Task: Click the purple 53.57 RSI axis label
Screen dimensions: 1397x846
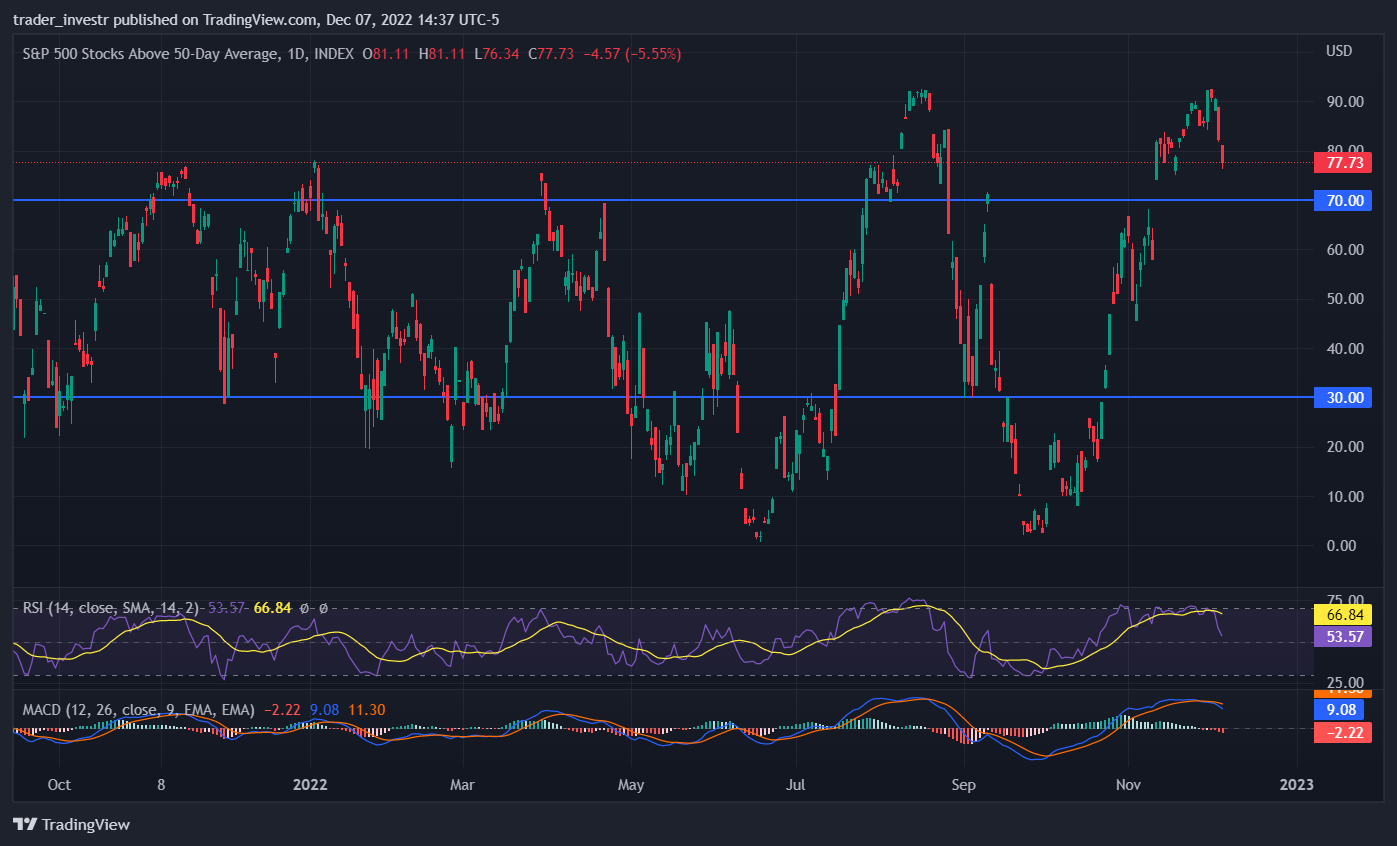Action: click(x=1344, y=637)
